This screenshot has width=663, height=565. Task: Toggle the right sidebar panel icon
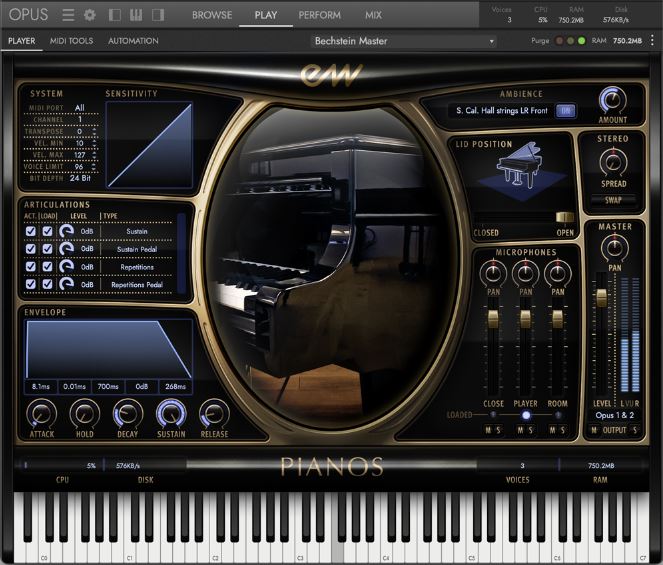pyautogui.click(x=158, y=15)
